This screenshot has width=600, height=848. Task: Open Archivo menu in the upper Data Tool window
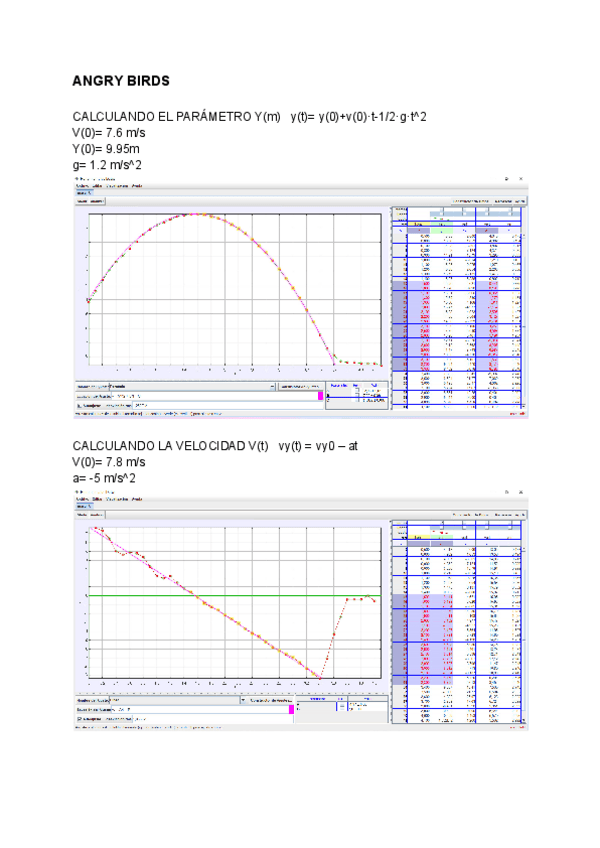[81, 187]
